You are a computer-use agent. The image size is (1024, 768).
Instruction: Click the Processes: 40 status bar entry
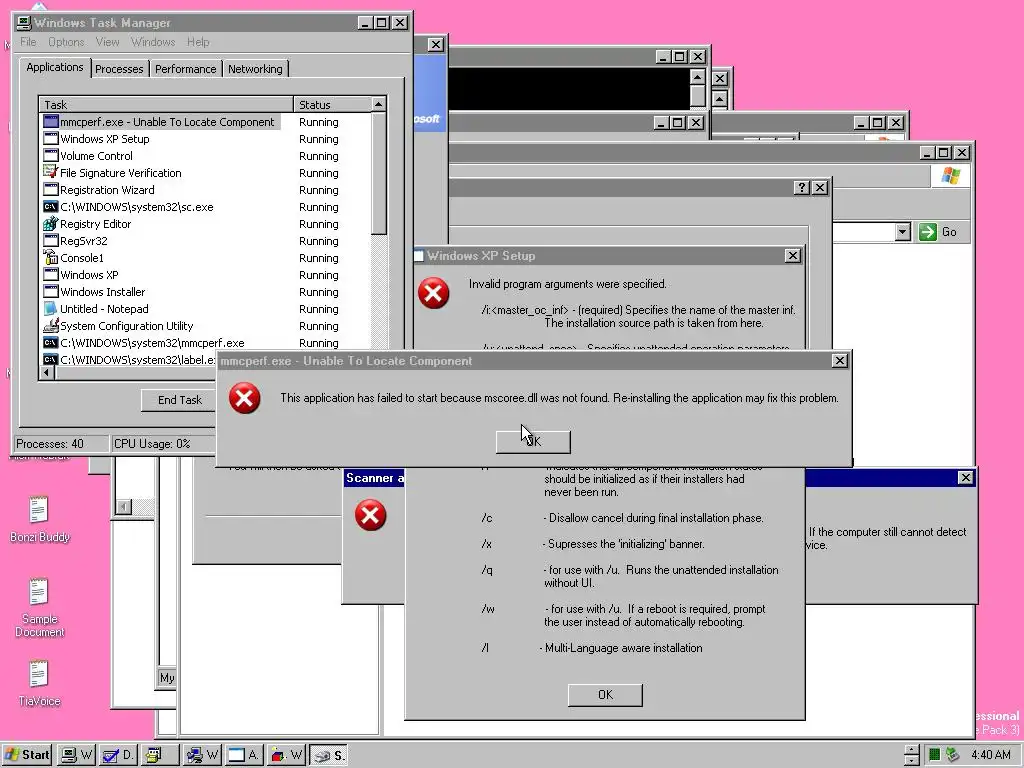pyautogui.click(x=61, y=443)
